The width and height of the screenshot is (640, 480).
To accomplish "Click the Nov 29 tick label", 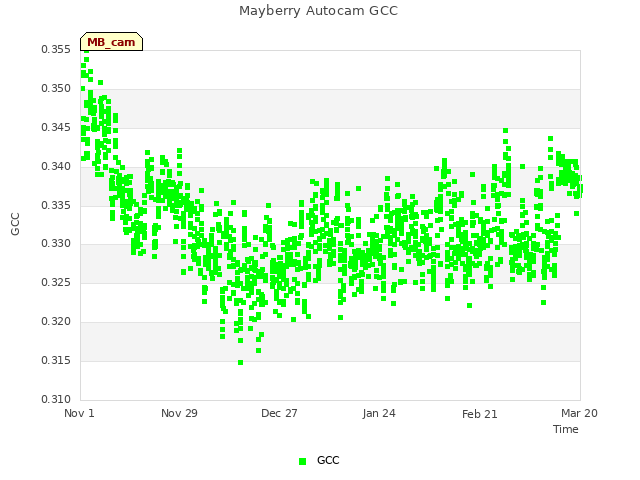I will pos(179,413).
